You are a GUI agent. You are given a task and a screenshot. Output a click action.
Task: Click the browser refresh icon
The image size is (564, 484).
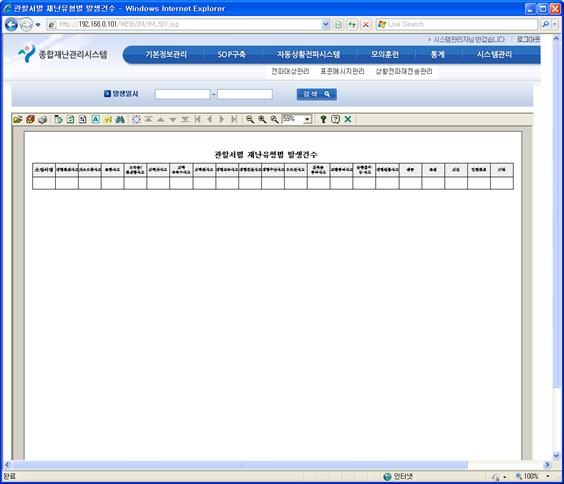pyautogui.click(x=352, y=24)
